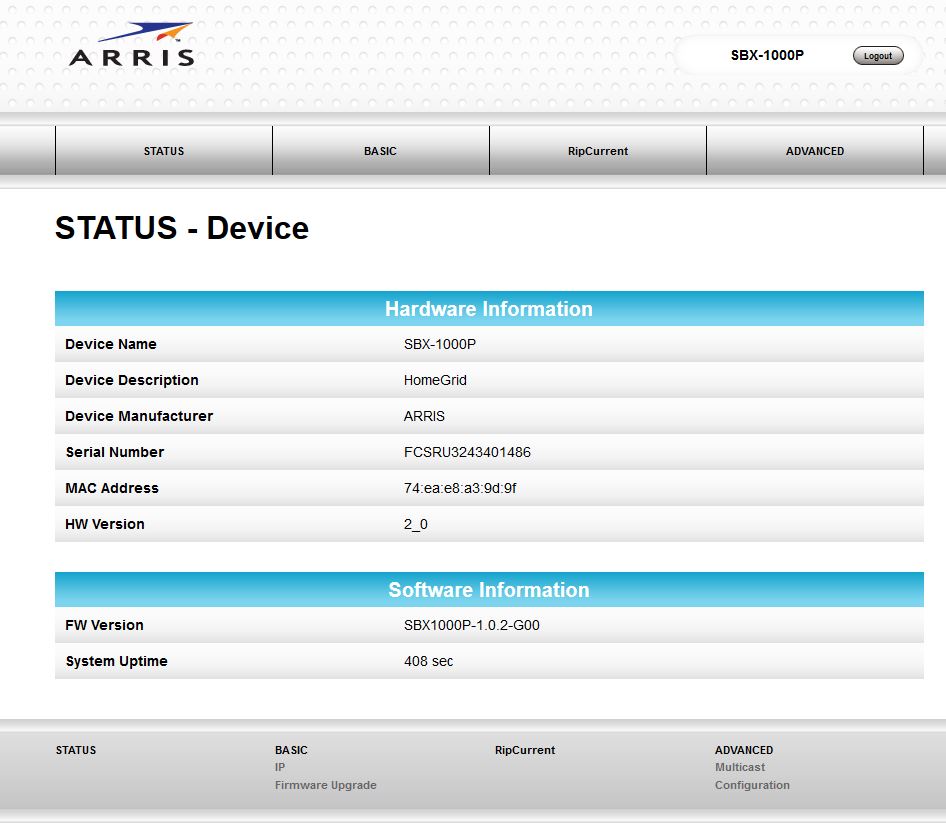This screenshot has height=823, width=946.
Task: Select firmware version SBX1000P-1.0.2-G00
Action: click(x=472, y=625)
